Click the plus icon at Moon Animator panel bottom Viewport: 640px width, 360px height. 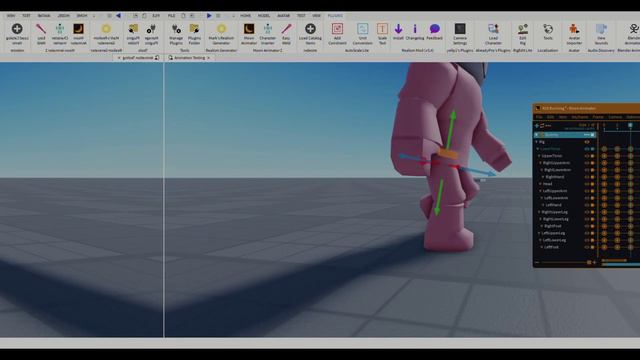tap(594, 262)
